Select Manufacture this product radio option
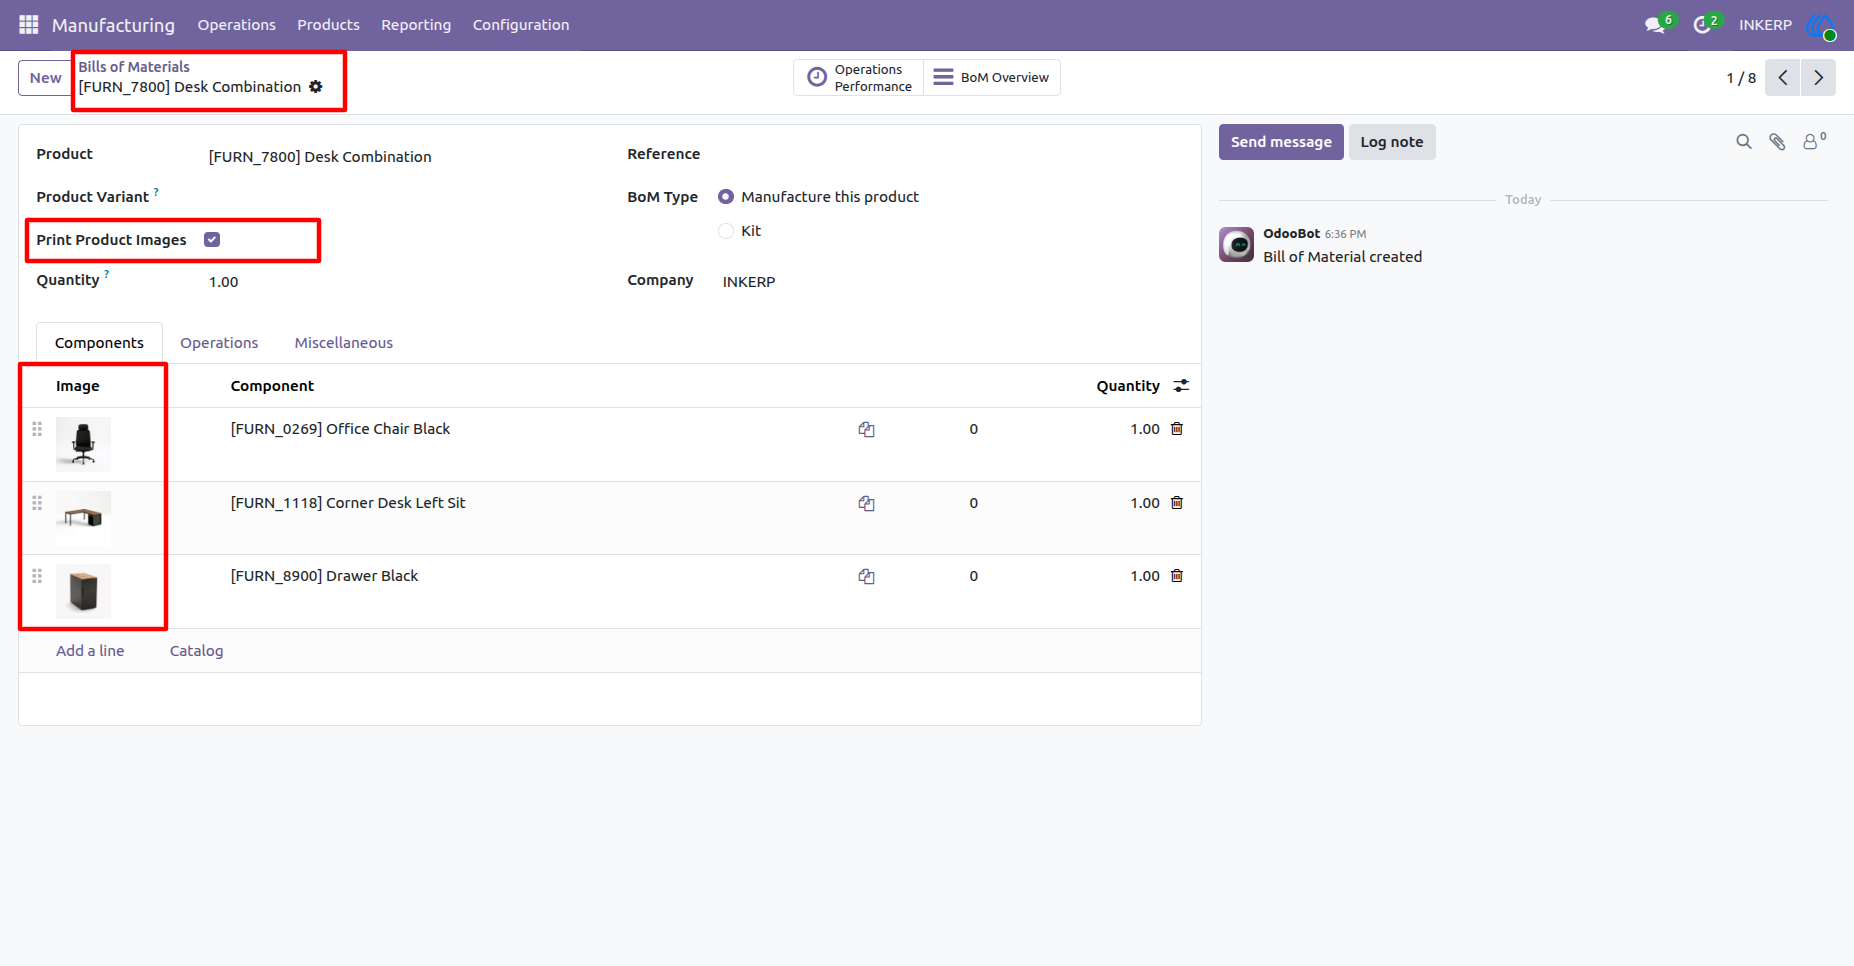Viewport: 1854px width, 966px height. coord(726,197)
